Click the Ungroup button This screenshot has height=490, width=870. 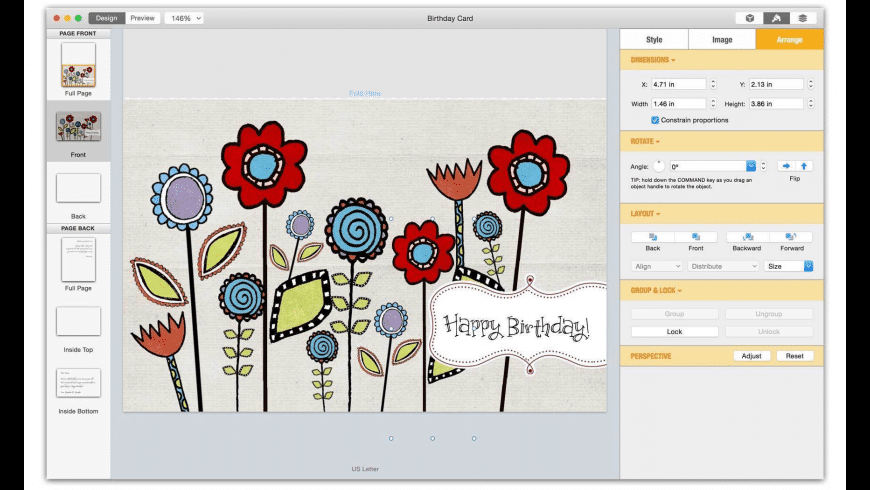pyautogui.click(x=768, y=314)
